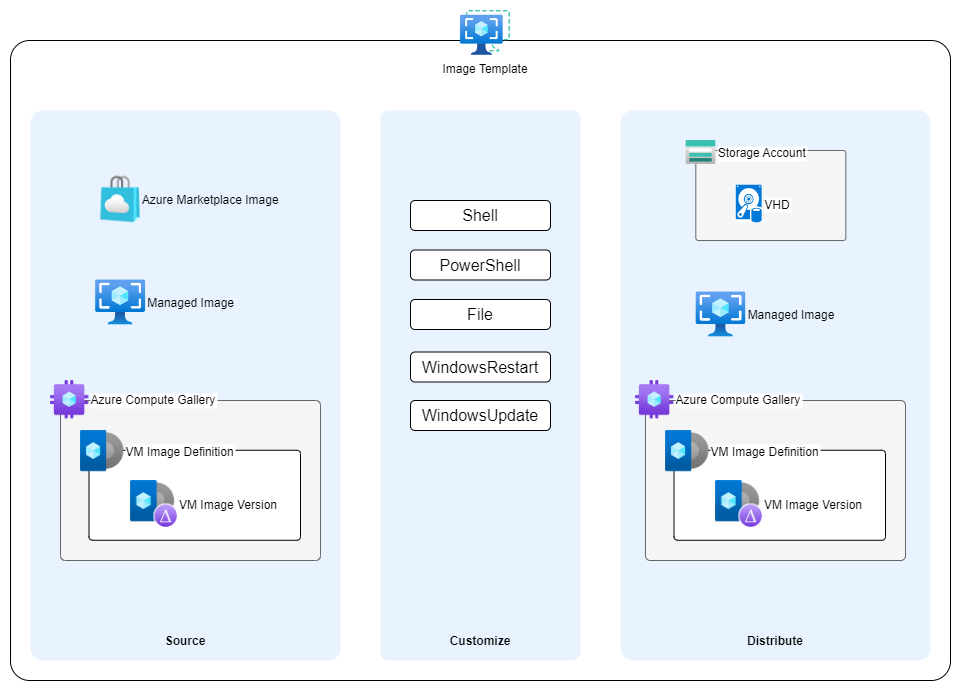This screenshot has width=961, height=691.
Task: Click the Managed Image label in Source
Action: (x=191, y=303)
